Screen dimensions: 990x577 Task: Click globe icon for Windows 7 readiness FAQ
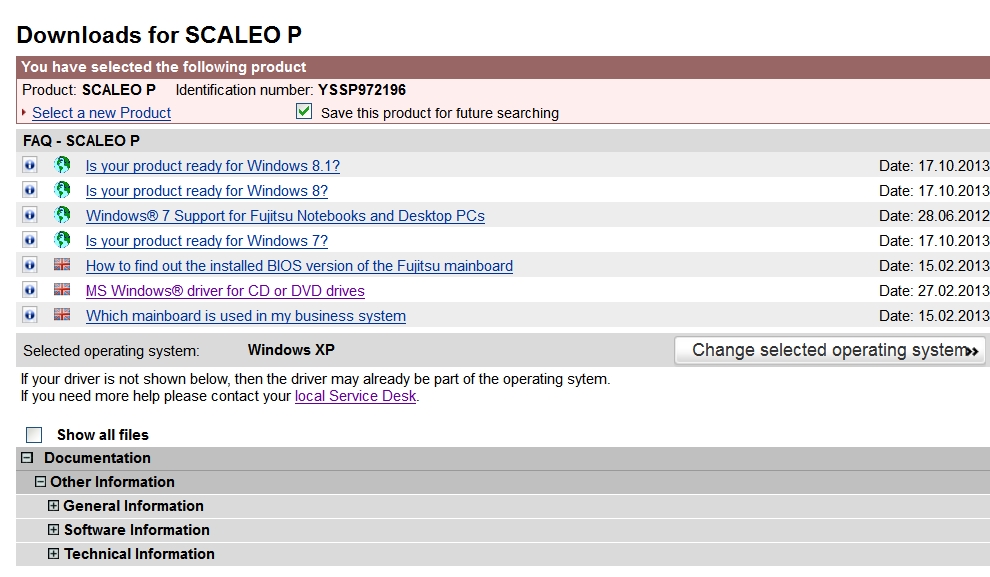pyautogui.click(x=62, y=240)
